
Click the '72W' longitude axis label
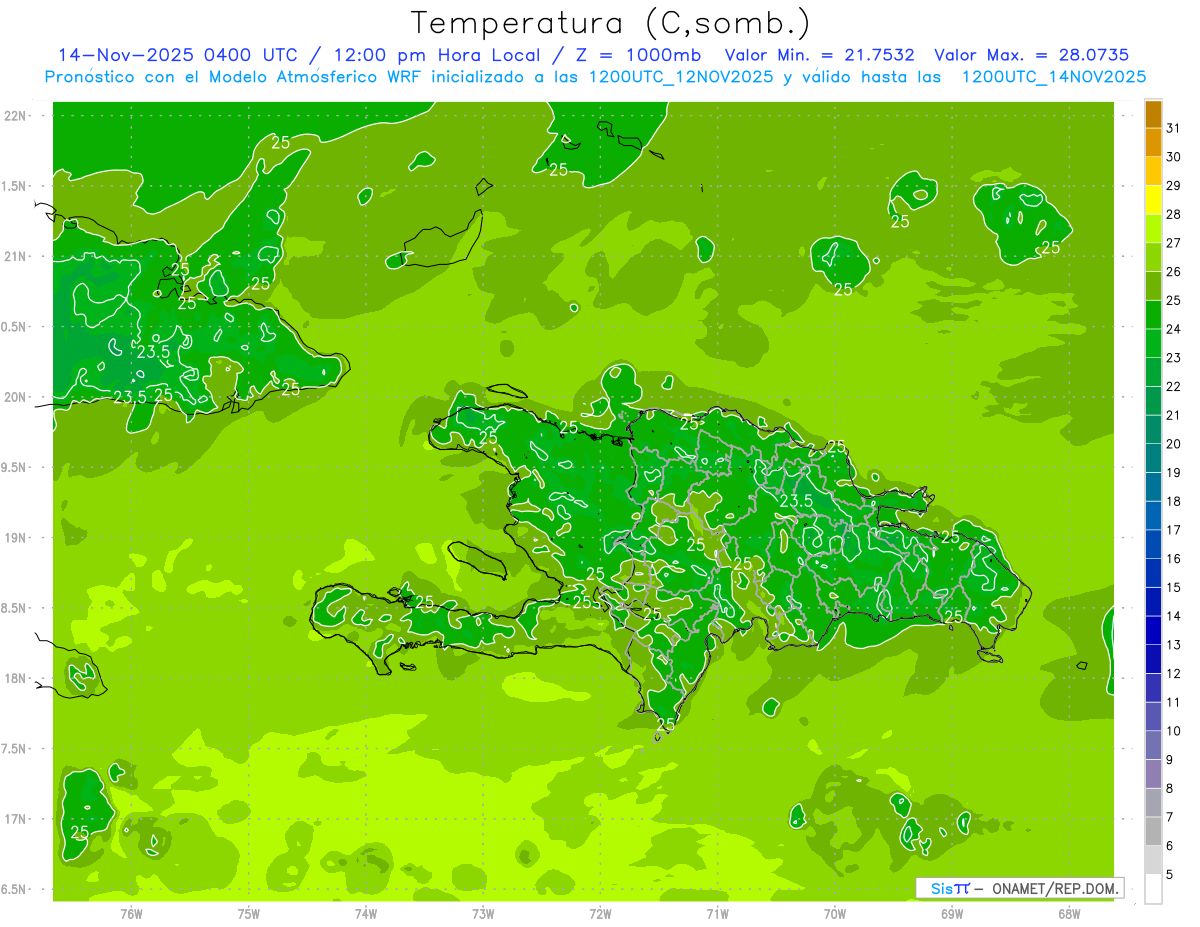(600, 914)
